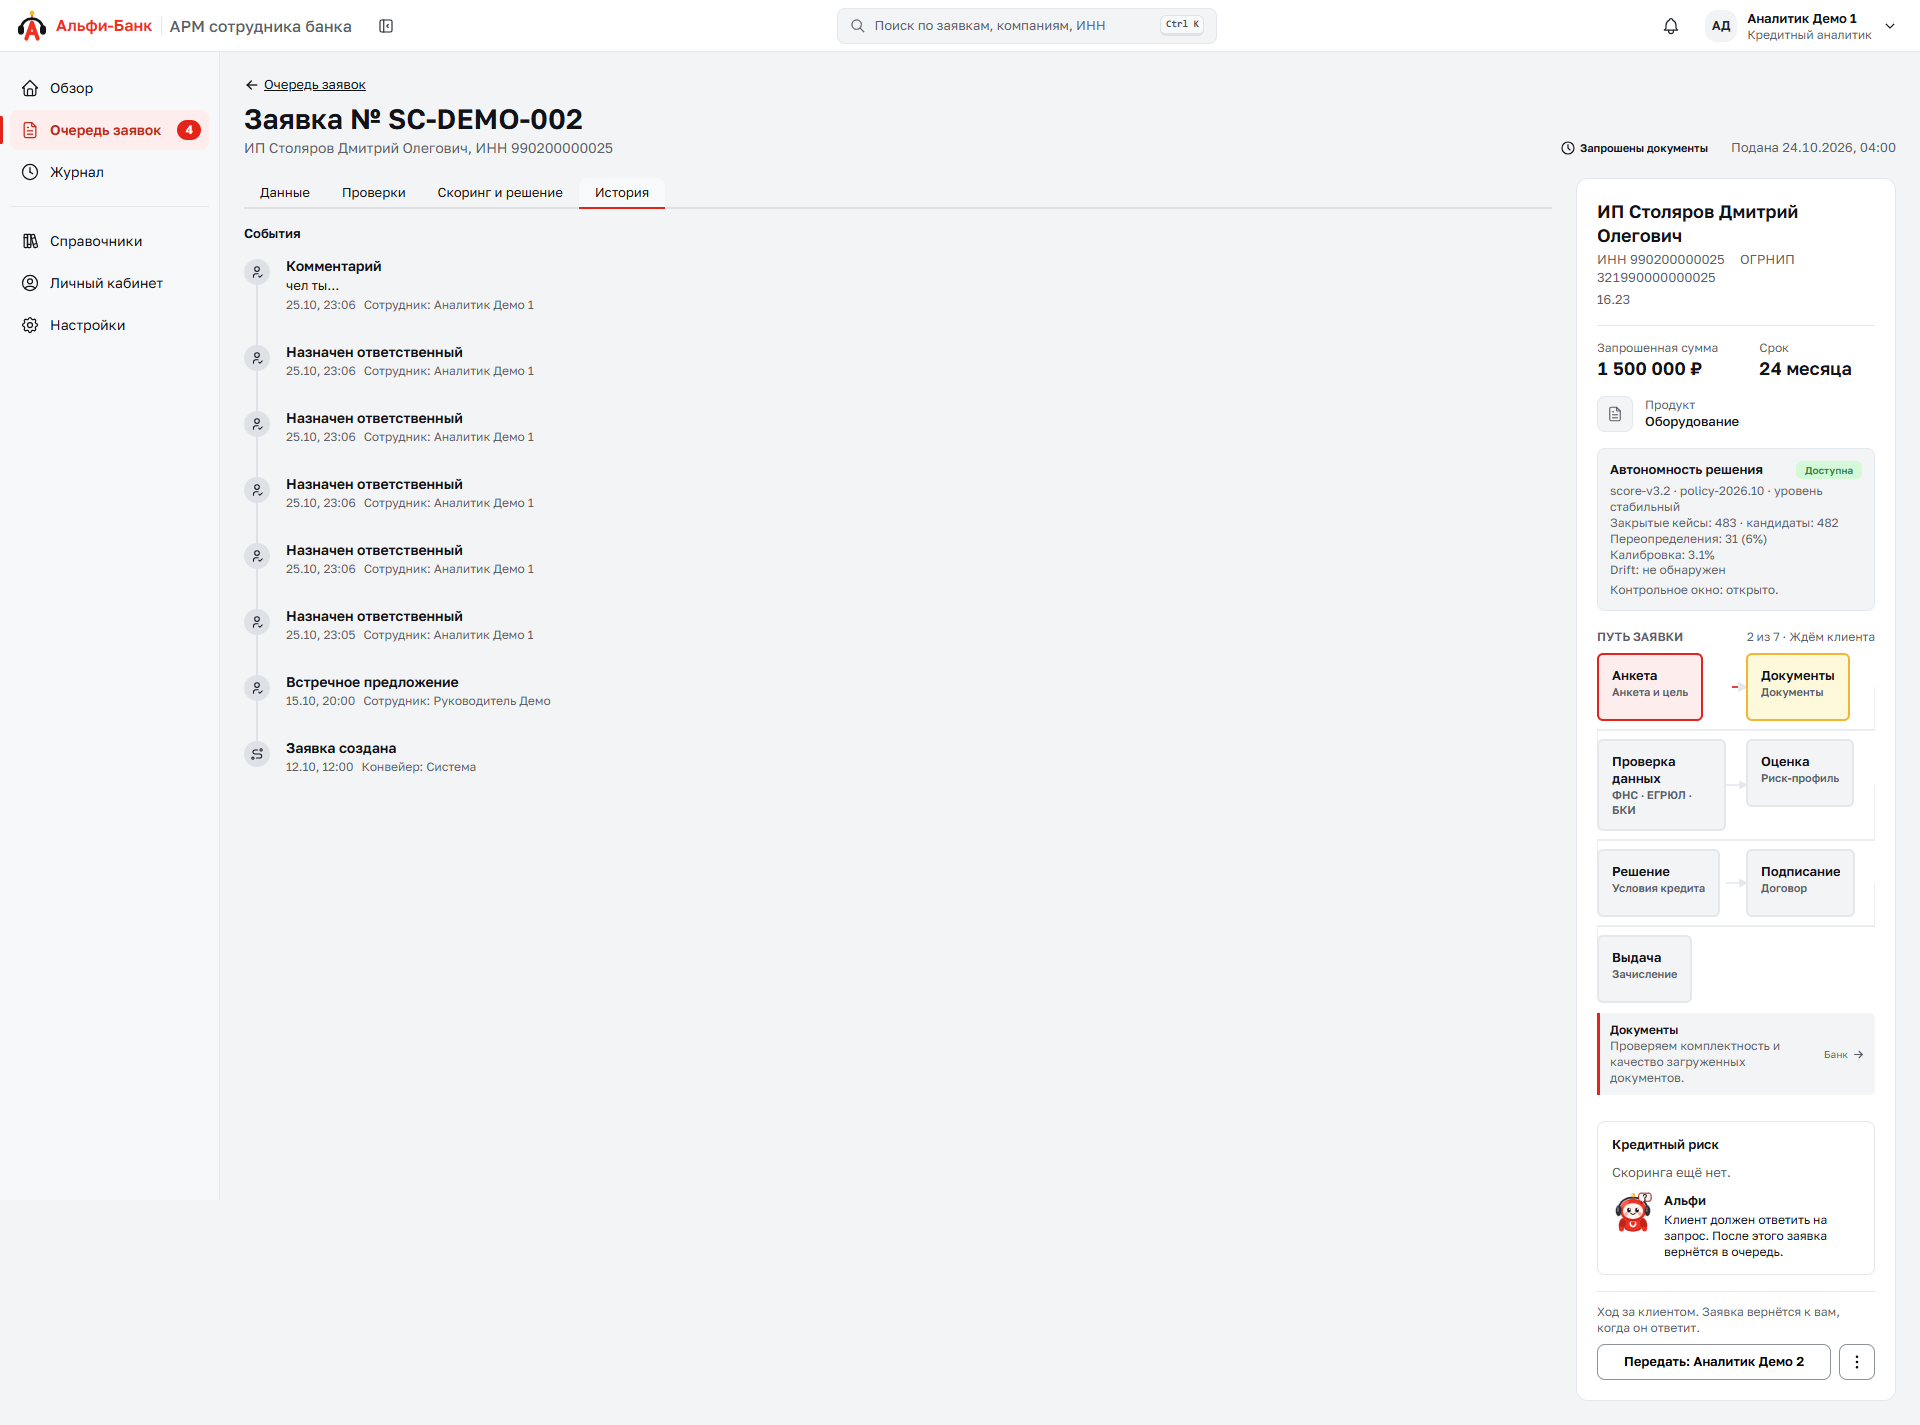Switch to the Данные tab

(285, 193)
